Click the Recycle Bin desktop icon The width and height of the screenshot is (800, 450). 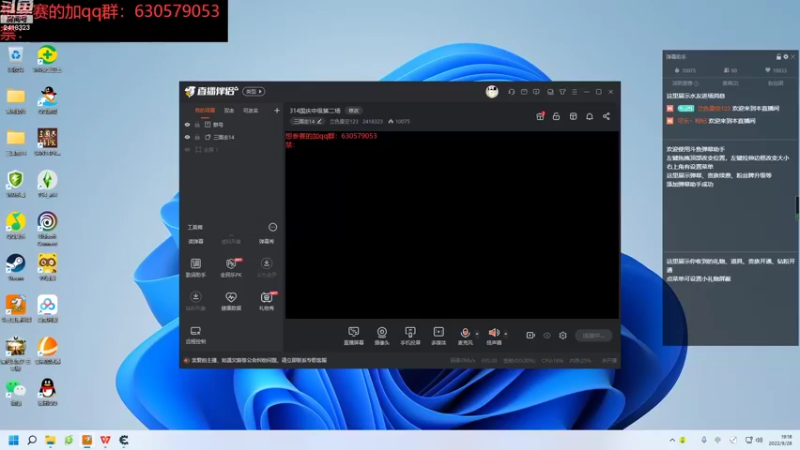coord(16,59)
